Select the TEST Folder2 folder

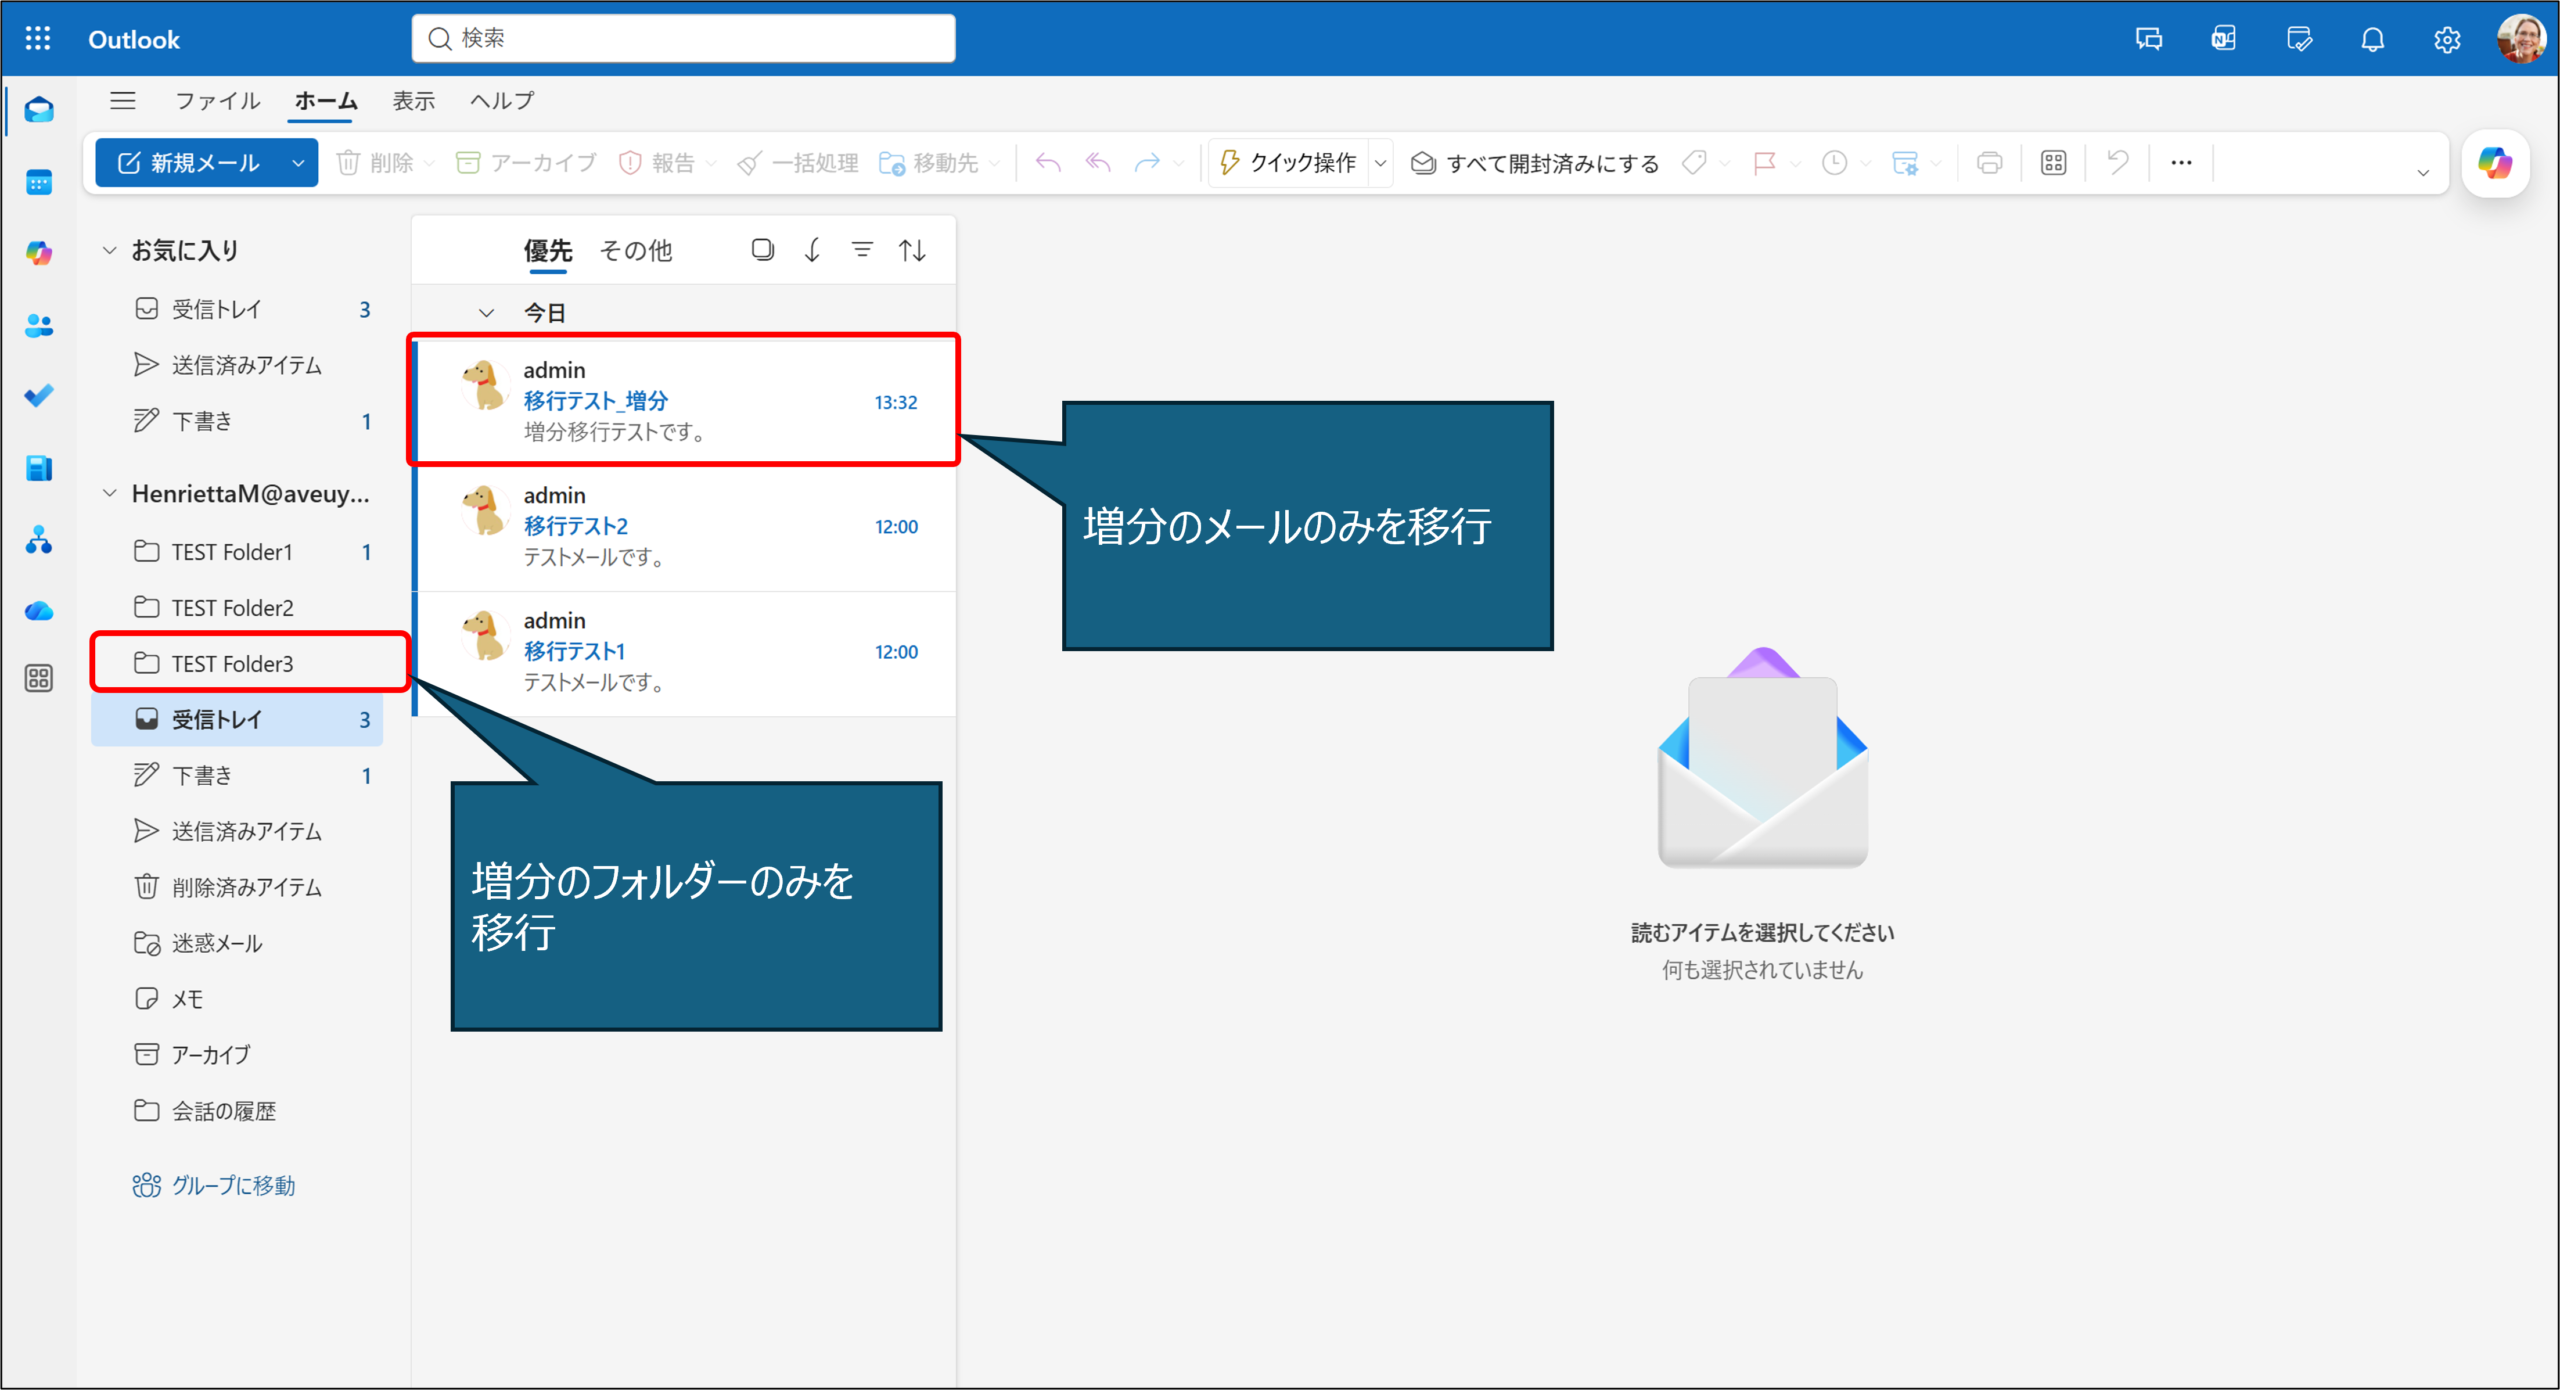click(x=232, y=608)
